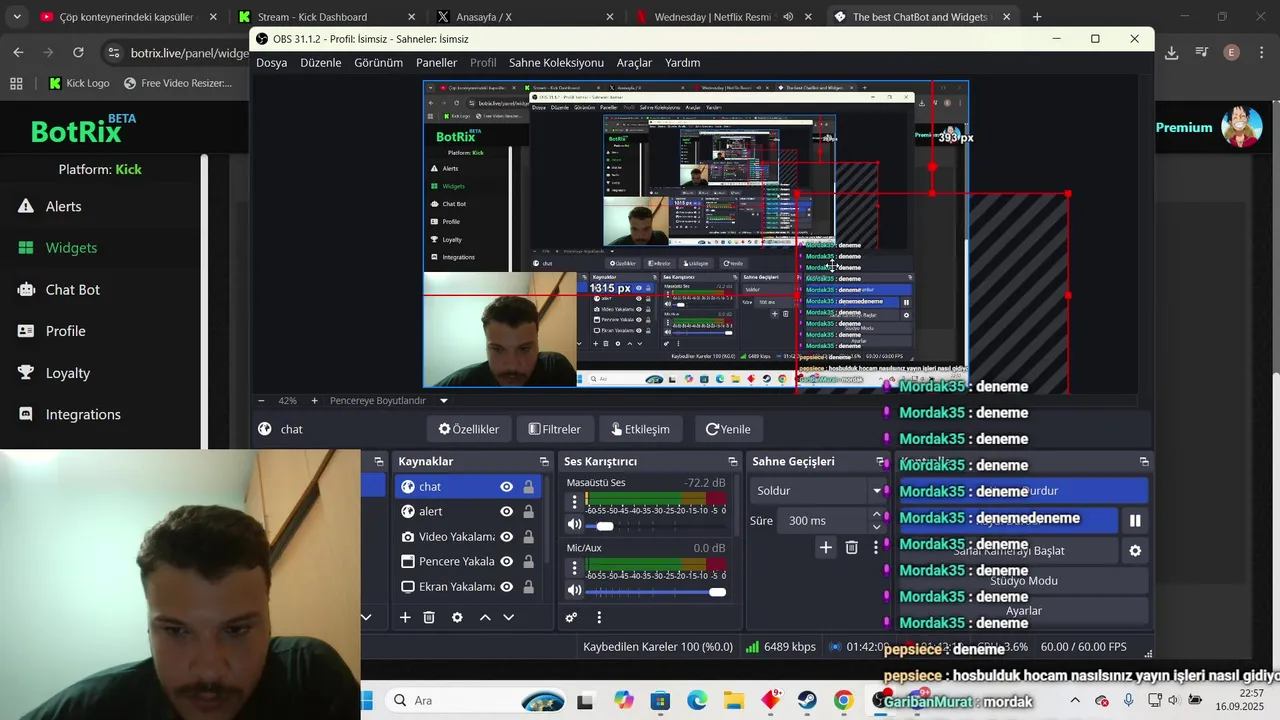
Task: Open Soldur transition dropdown
Action: (817, 490)
